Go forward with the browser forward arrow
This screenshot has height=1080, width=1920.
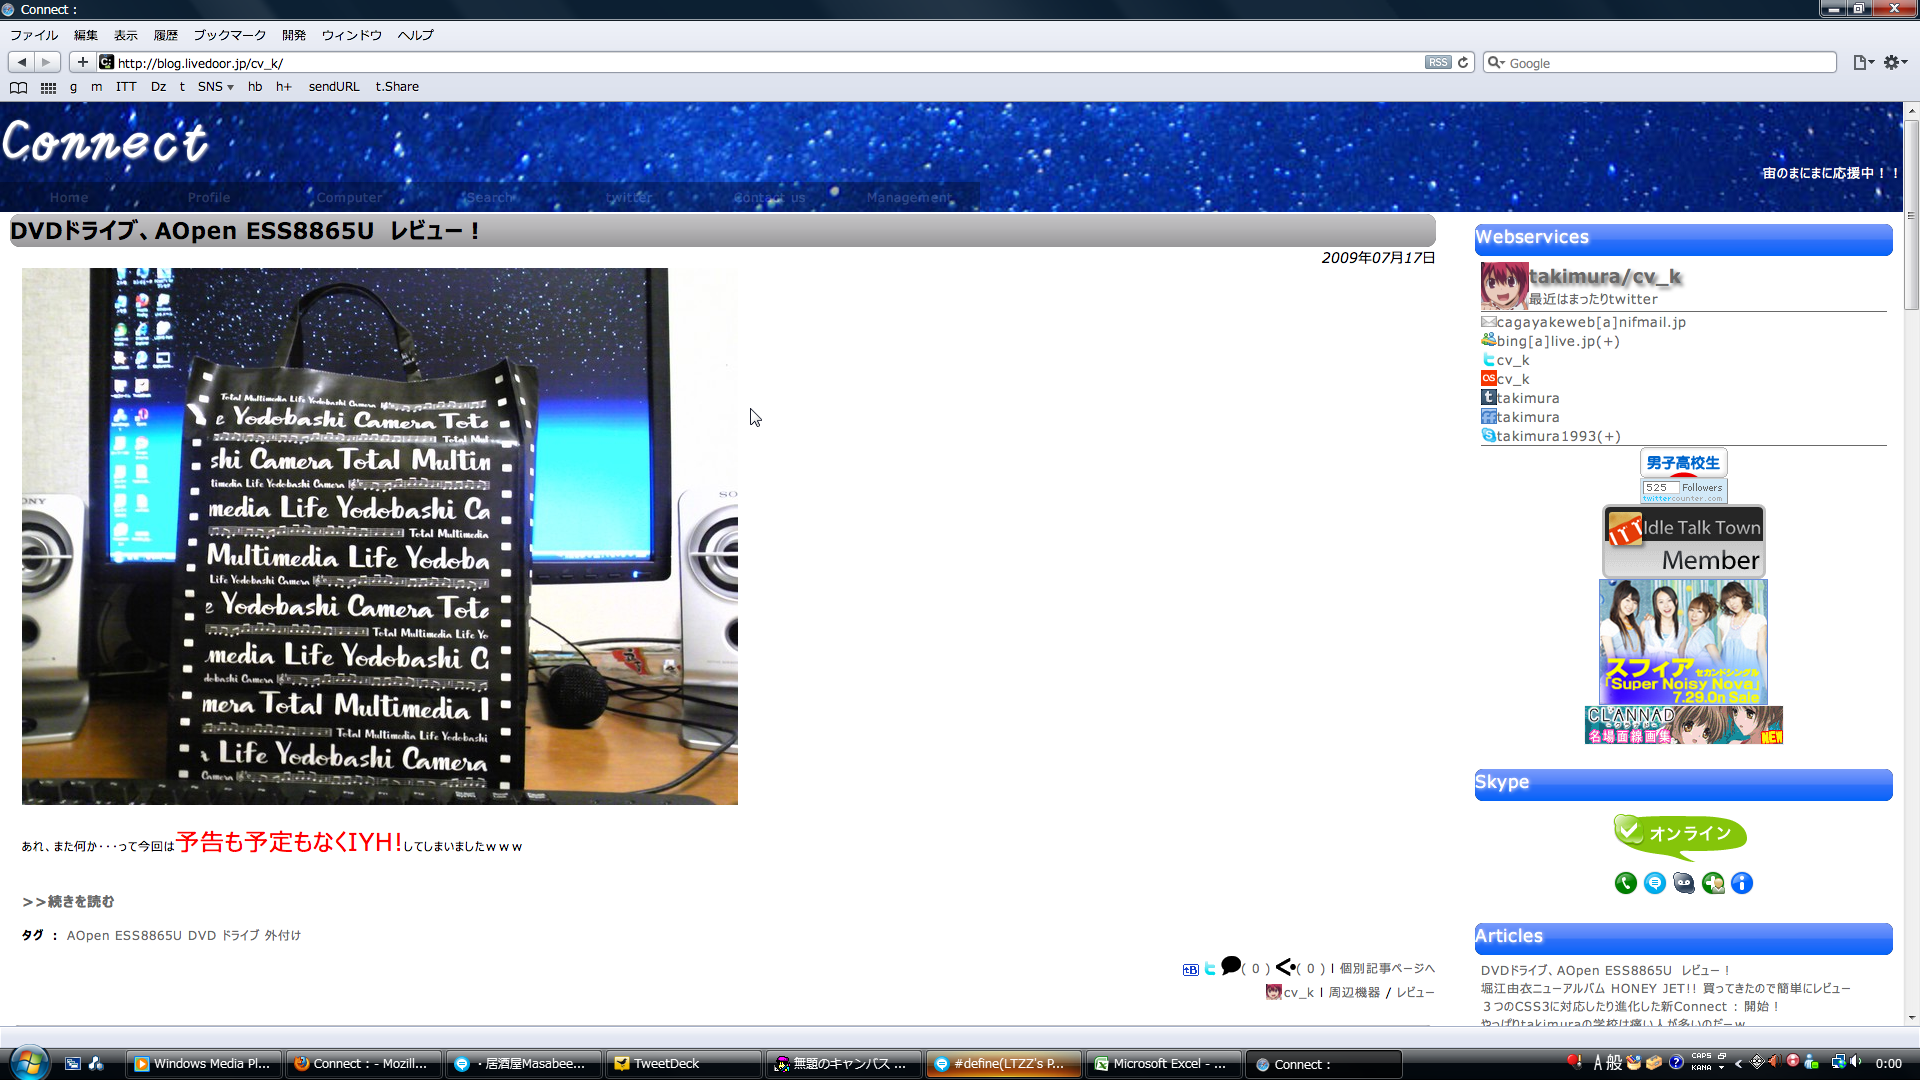46,62
